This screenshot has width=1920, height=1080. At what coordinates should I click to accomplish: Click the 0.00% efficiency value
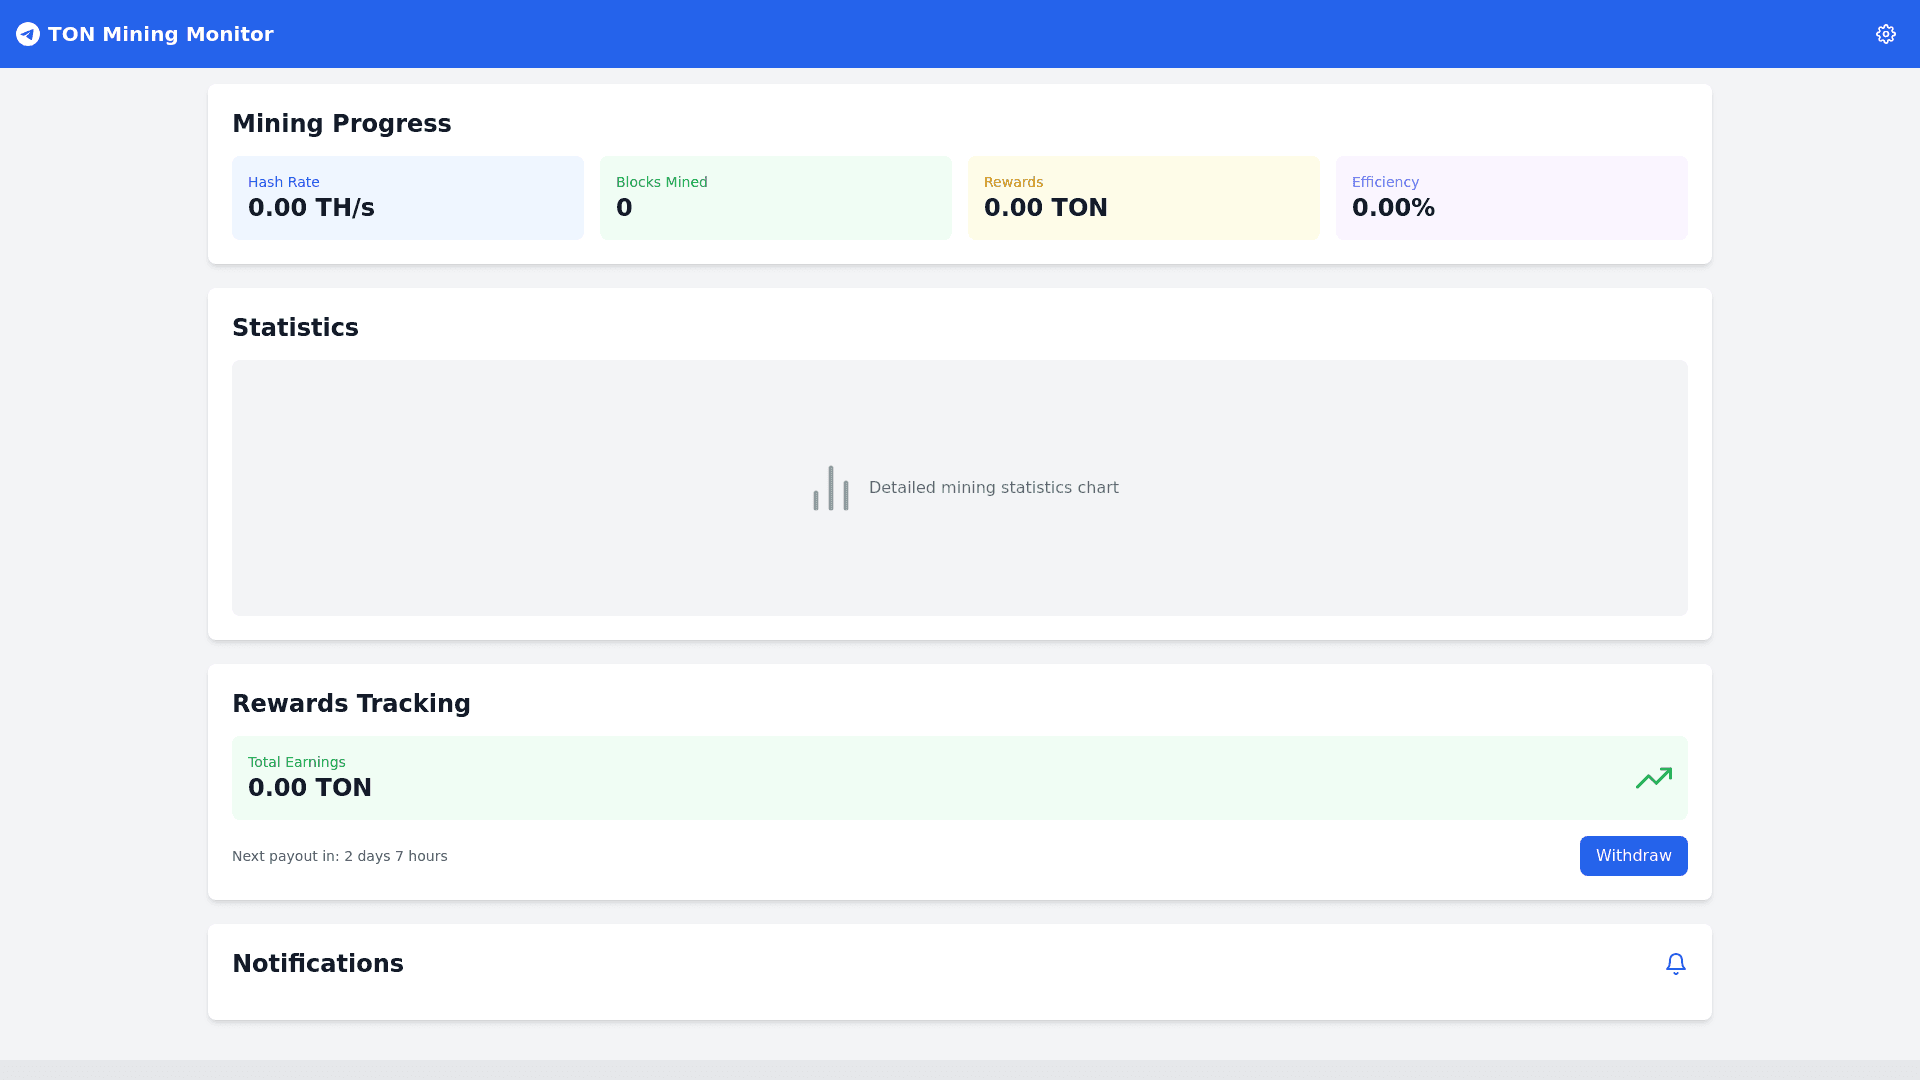pyautogui.click(x=1393, y=208)
